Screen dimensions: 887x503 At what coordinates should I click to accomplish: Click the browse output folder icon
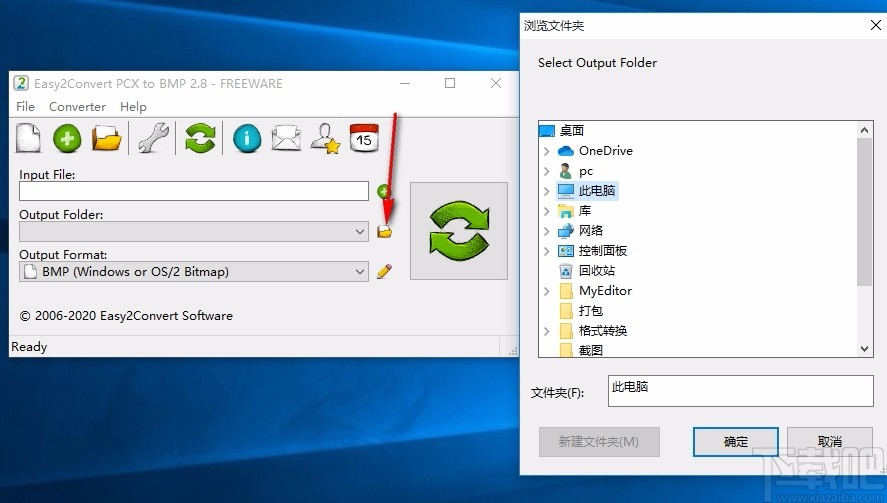click(x=385, y=231)
